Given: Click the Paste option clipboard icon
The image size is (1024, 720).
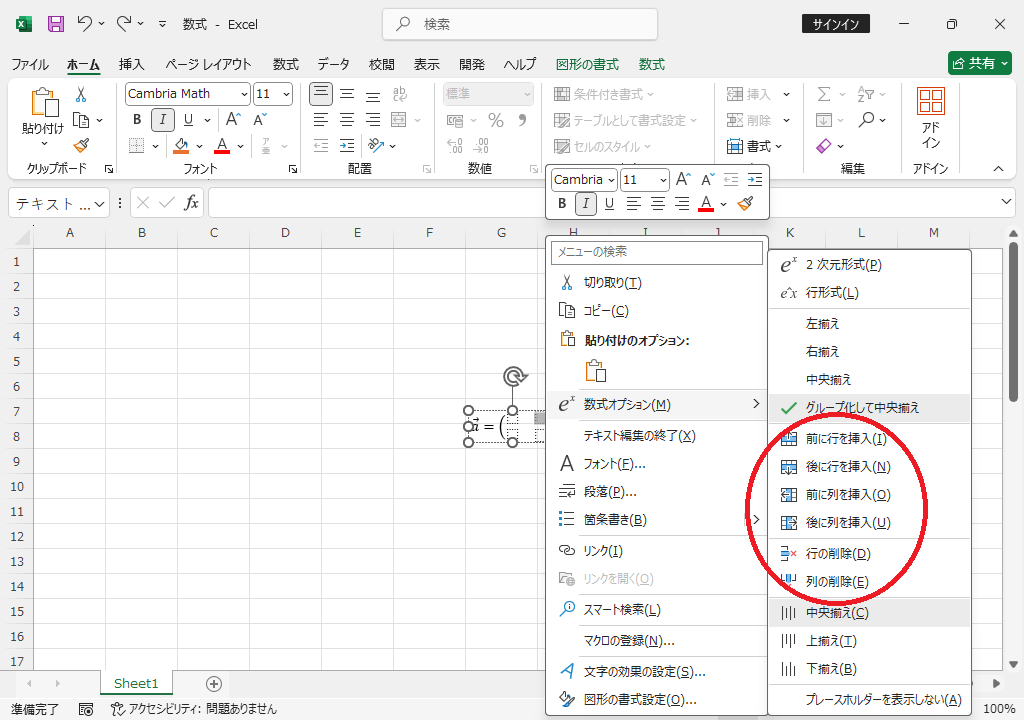Looking at the screenshot, I should coord(596,370).
